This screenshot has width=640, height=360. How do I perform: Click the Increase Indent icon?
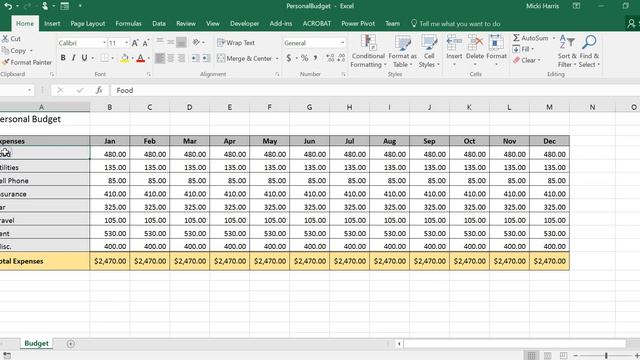point(206,58)
